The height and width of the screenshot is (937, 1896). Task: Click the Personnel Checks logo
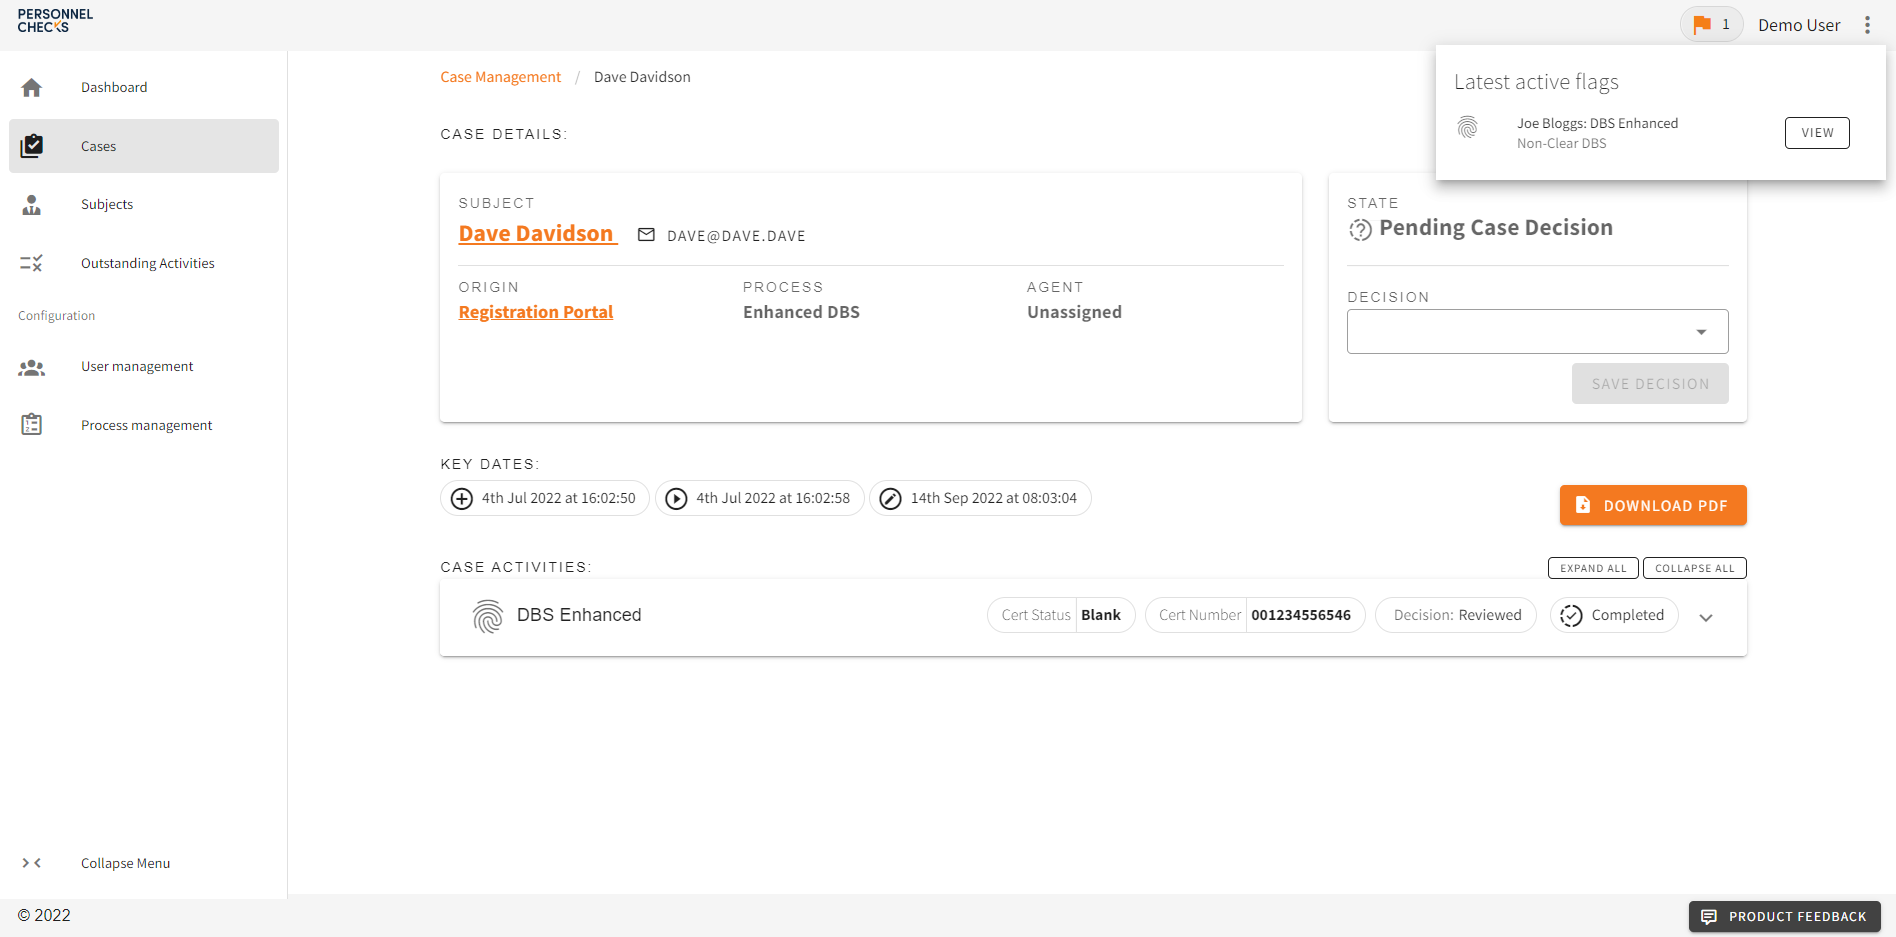point(55,21)
